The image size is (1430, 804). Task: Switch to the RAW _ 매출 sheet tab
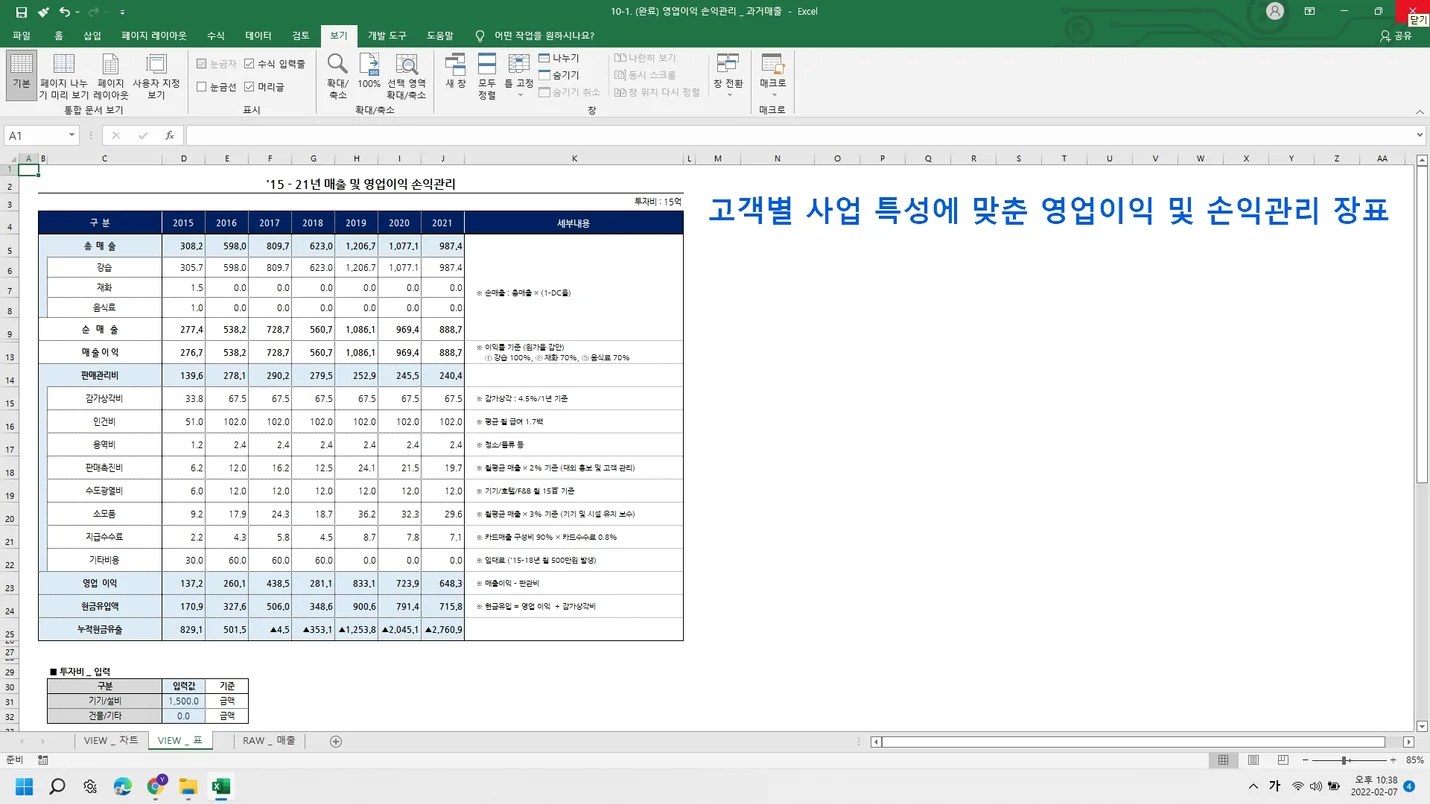(269, 741)
